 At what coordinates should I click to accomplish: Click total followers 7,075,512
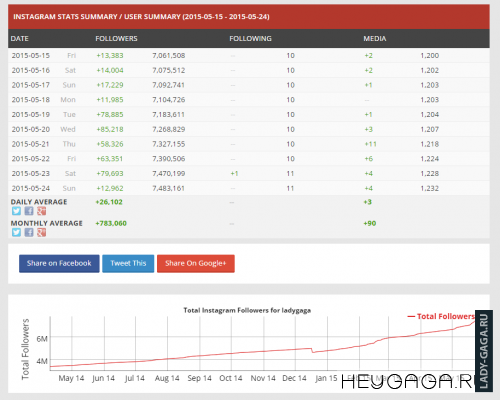coord(169,70)
